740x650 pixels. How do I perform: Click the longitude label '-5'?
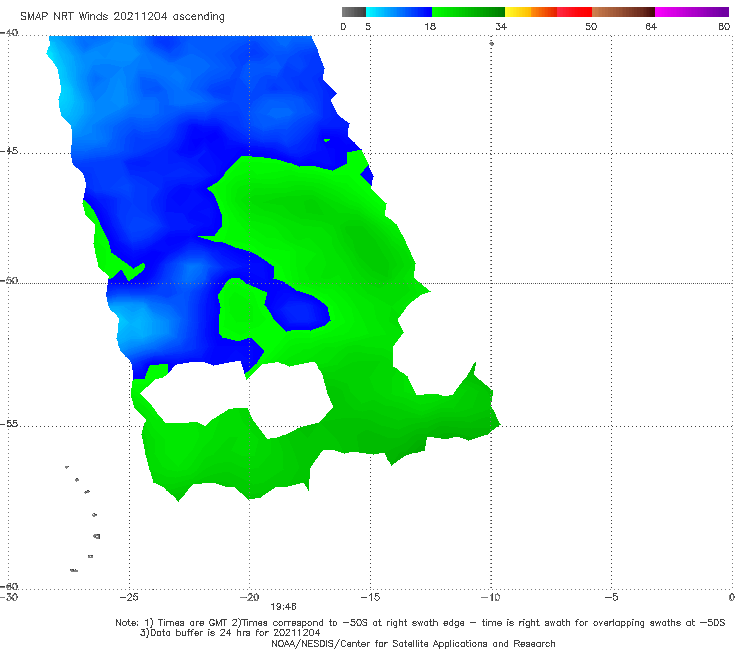click(612, 597)
